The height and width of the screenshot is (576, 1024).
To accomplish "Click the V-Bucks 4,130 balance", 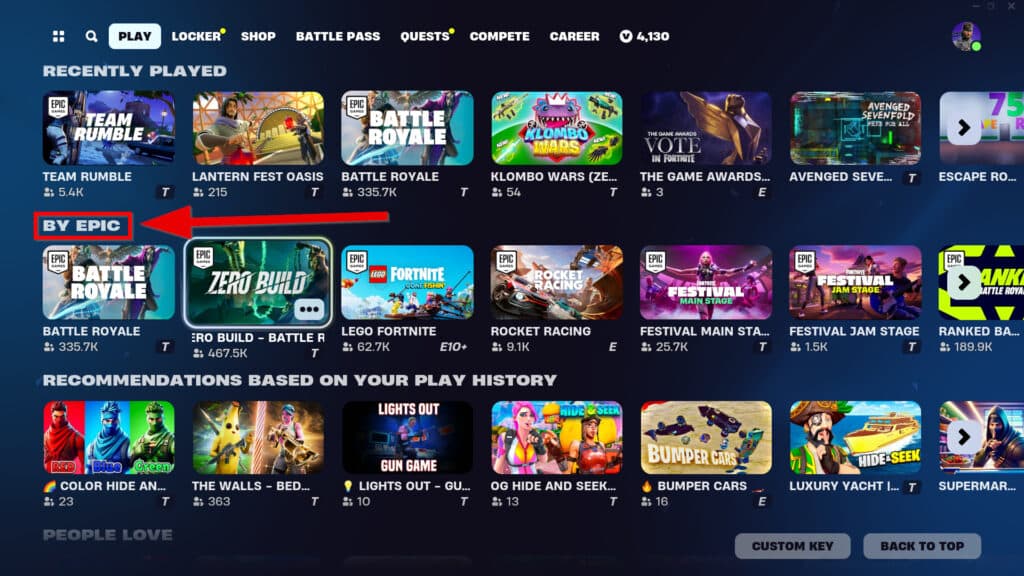I will pos(644,37).
